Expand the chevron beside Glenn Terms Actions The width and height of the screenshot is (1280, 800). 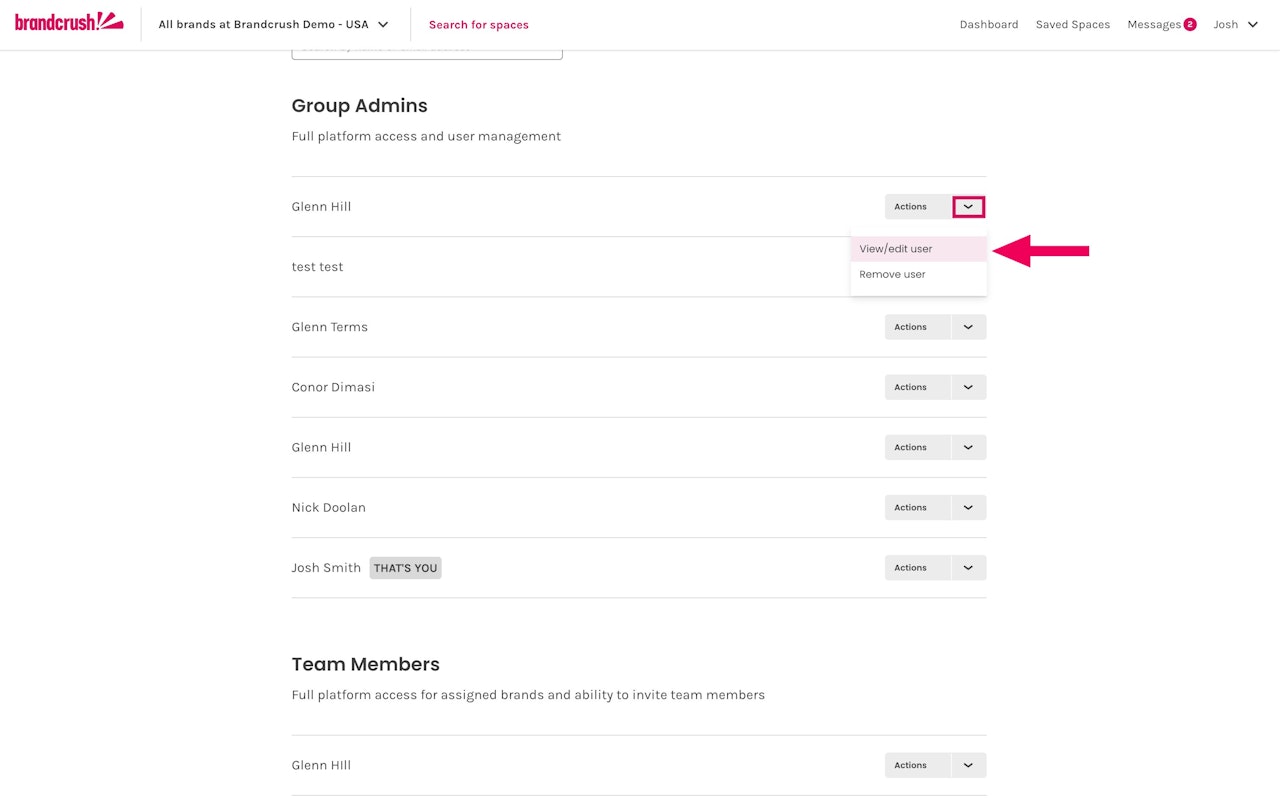click(x=968, y=327)
